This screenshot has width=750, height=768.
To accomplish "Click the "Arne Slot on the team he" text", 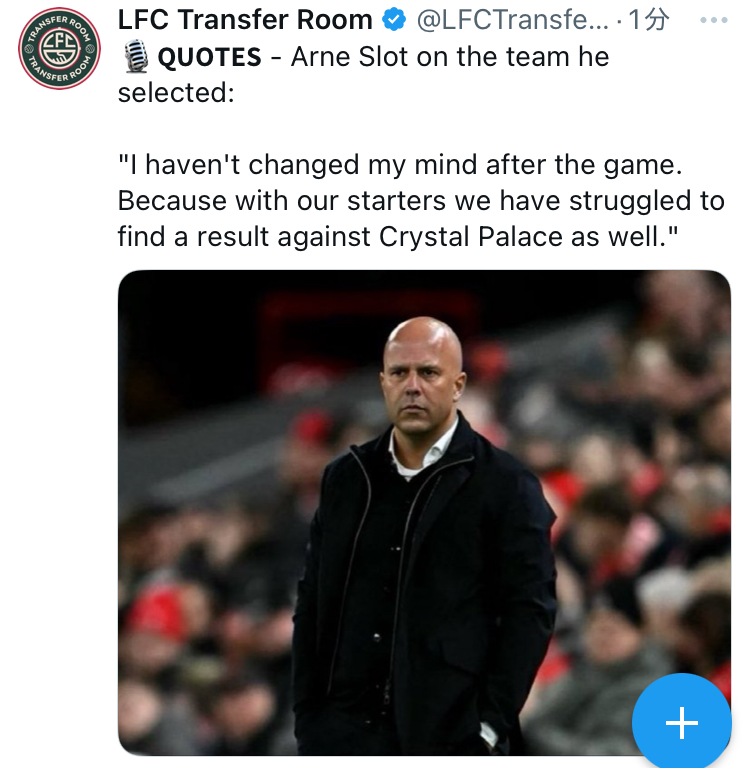I will 450,57.
